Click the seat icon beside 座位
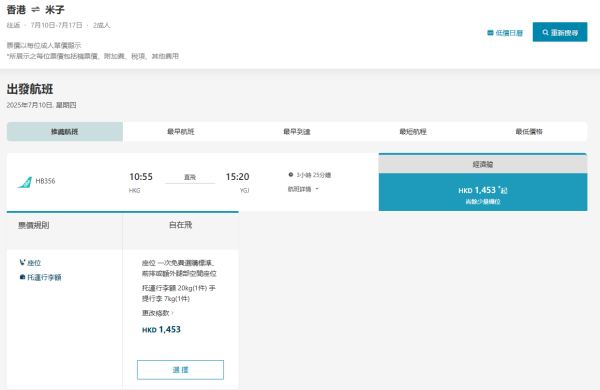Screen dimensions: 600x390 click(22, 263)
